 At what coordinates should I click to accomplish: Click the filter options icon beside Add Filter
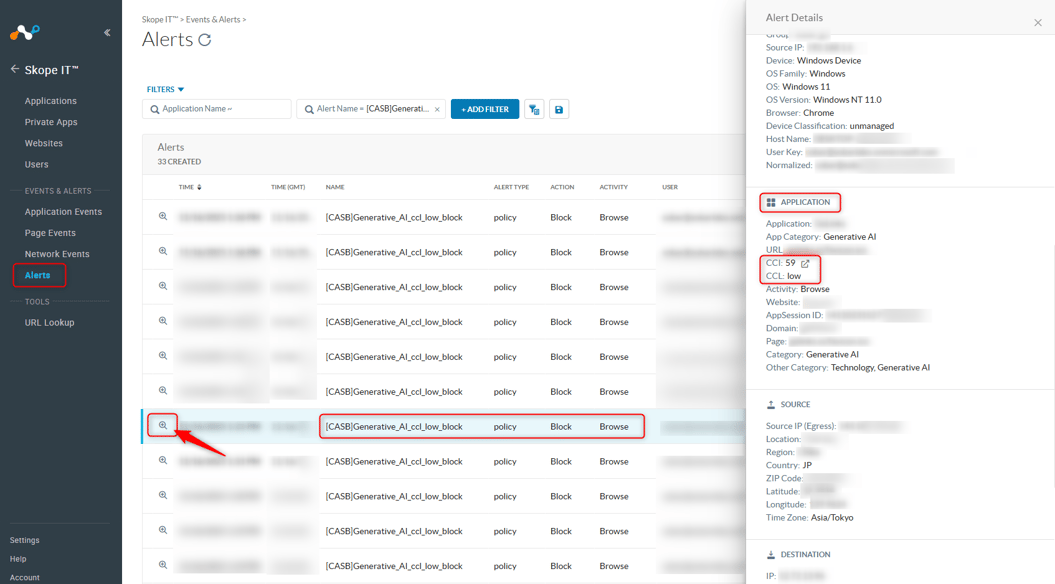pos(534,109)
